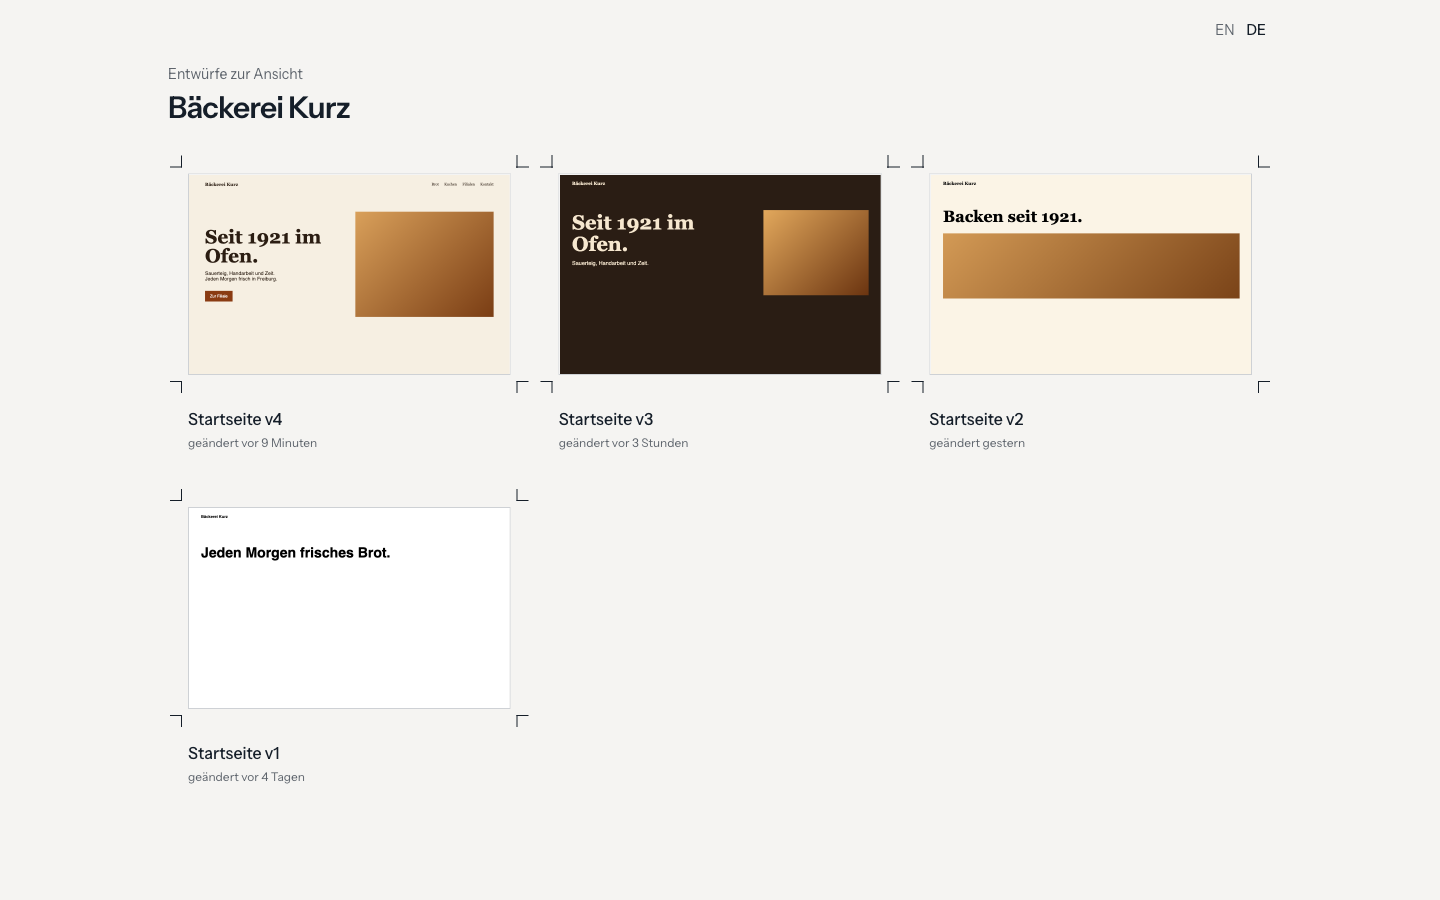Open the Startseite v3 dark design thumbnail
This screenshot has width=1440, height=900.
pyautogui.click(x=720, y=274)
